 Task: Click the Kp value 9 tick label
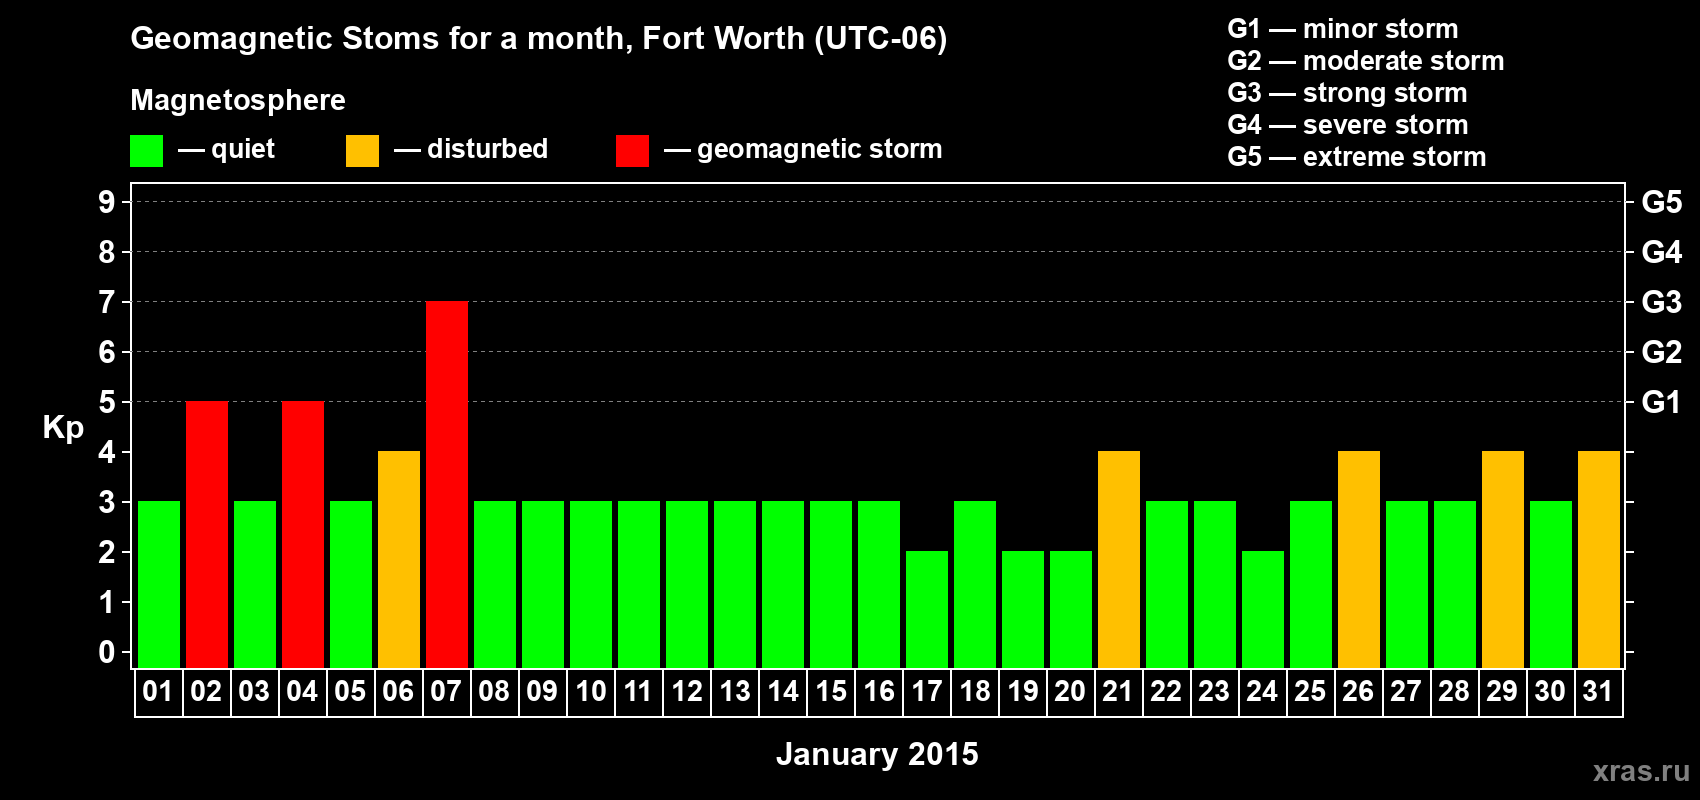(x=107, y=202)
